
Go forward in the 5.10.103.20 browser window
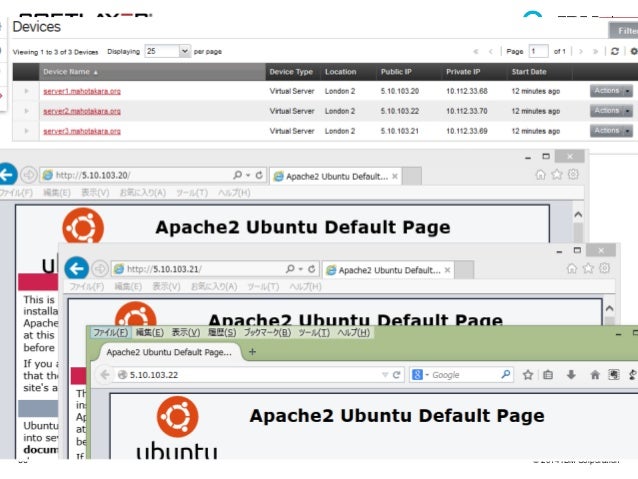pyautogui.click(x=28, y=175)
